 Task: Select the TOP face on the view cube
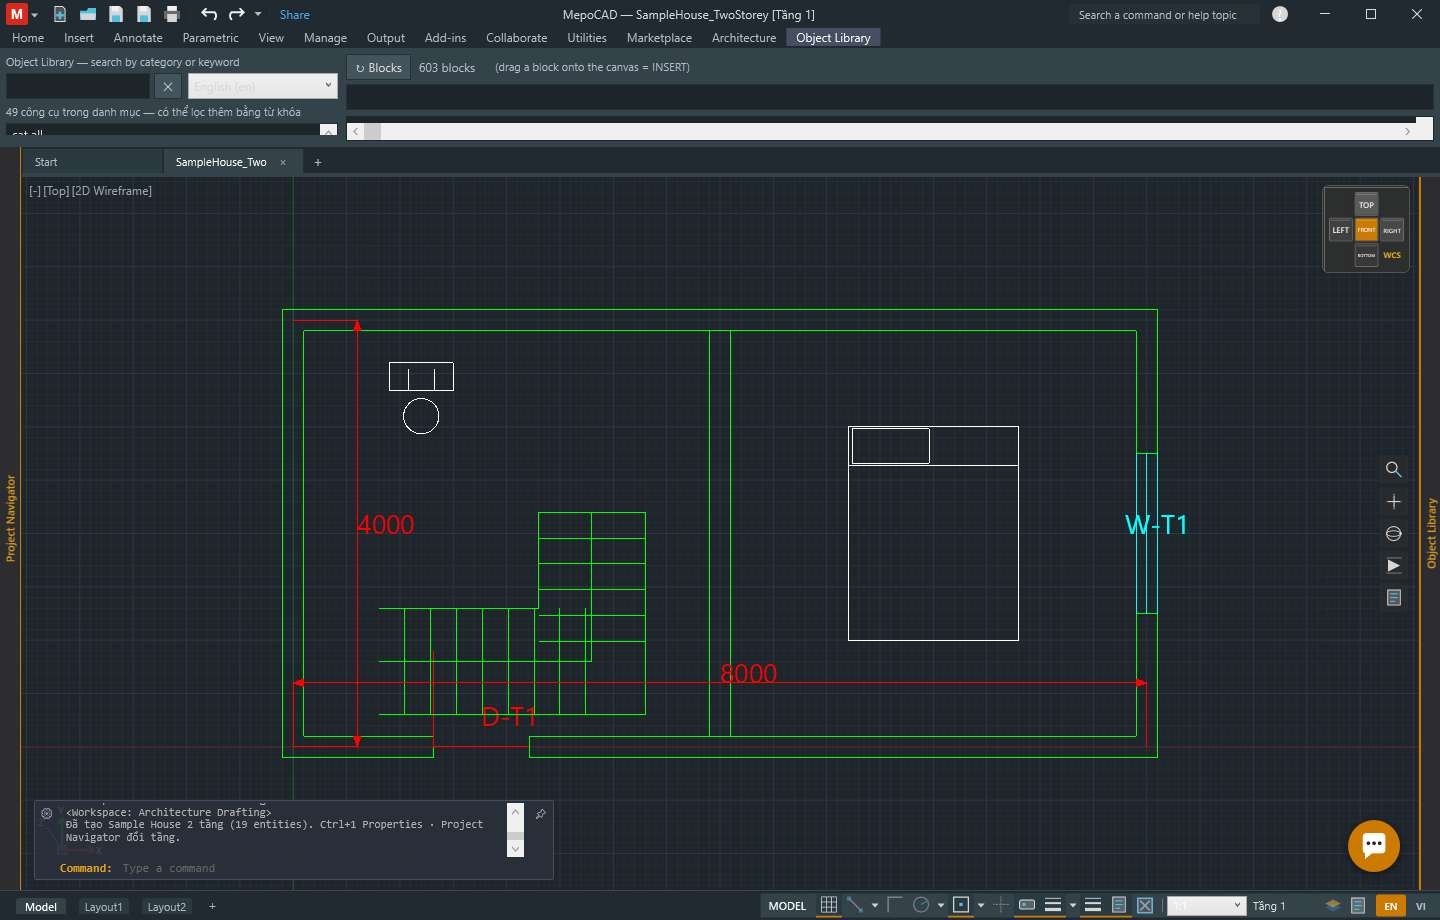(x=1366, y=204)
